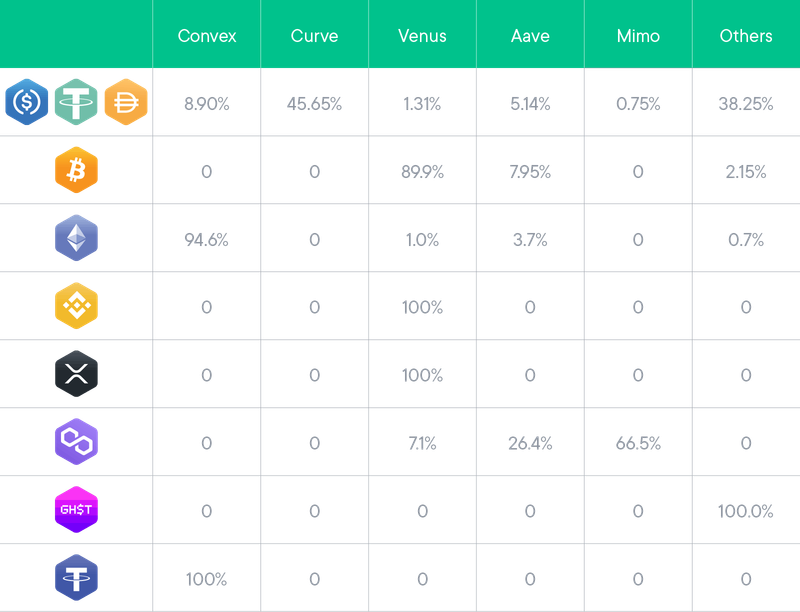
Task: Select the 0.75% Mimo cell
Action: click(x=638, y=104)
